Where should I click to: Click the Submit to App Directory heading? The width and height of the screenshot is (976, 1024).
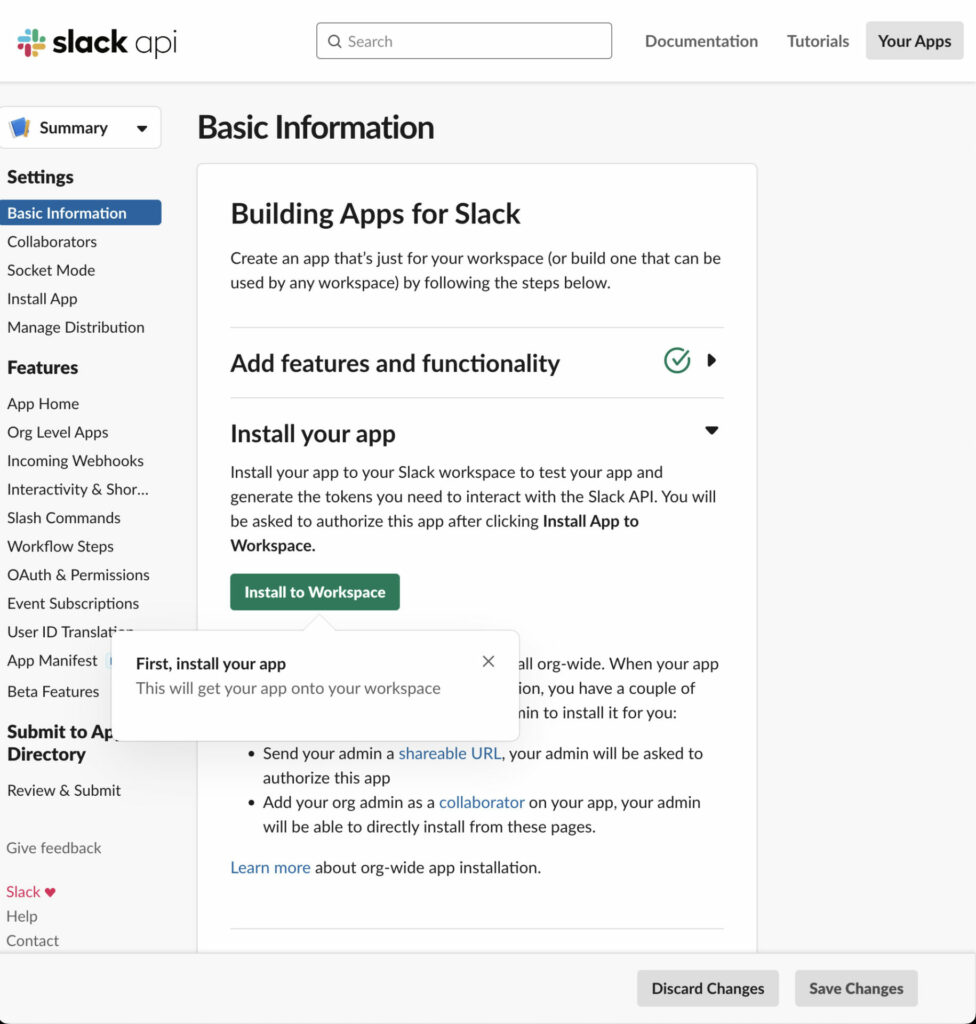point(60,743)
